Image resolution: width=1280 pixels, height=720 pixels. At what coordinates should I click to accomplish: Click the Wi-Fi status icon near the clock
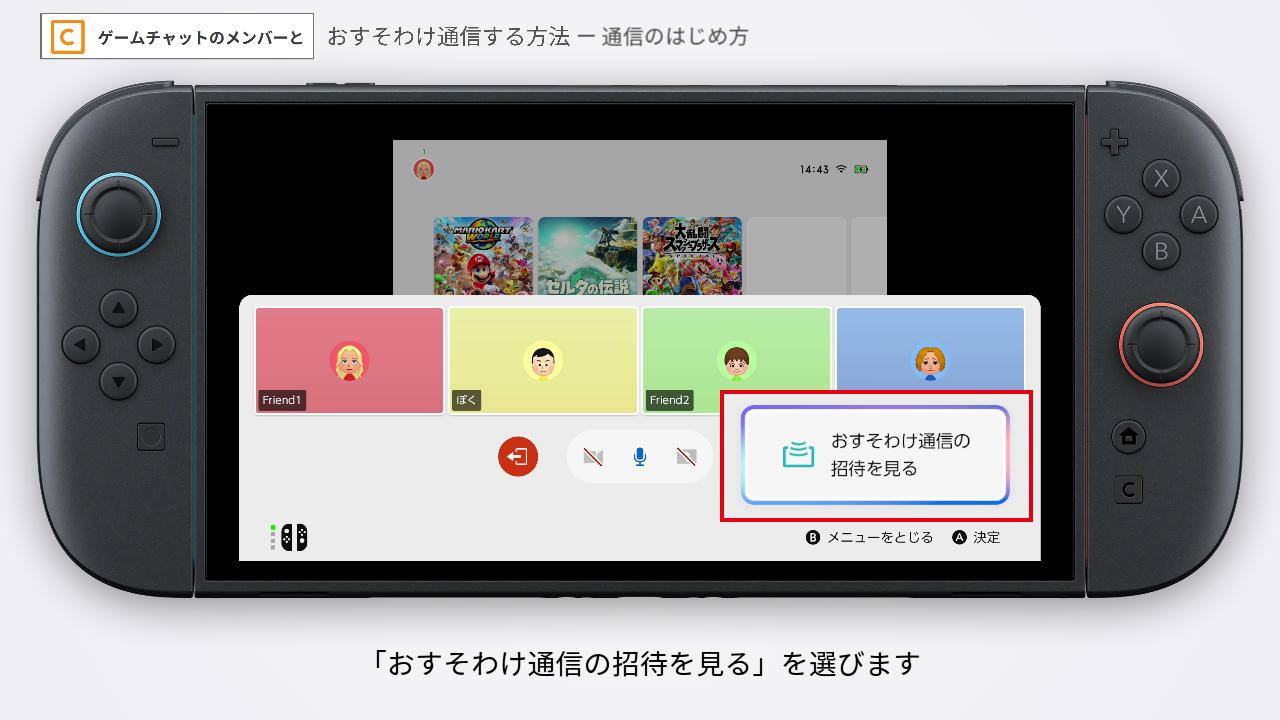pos(838,169)
